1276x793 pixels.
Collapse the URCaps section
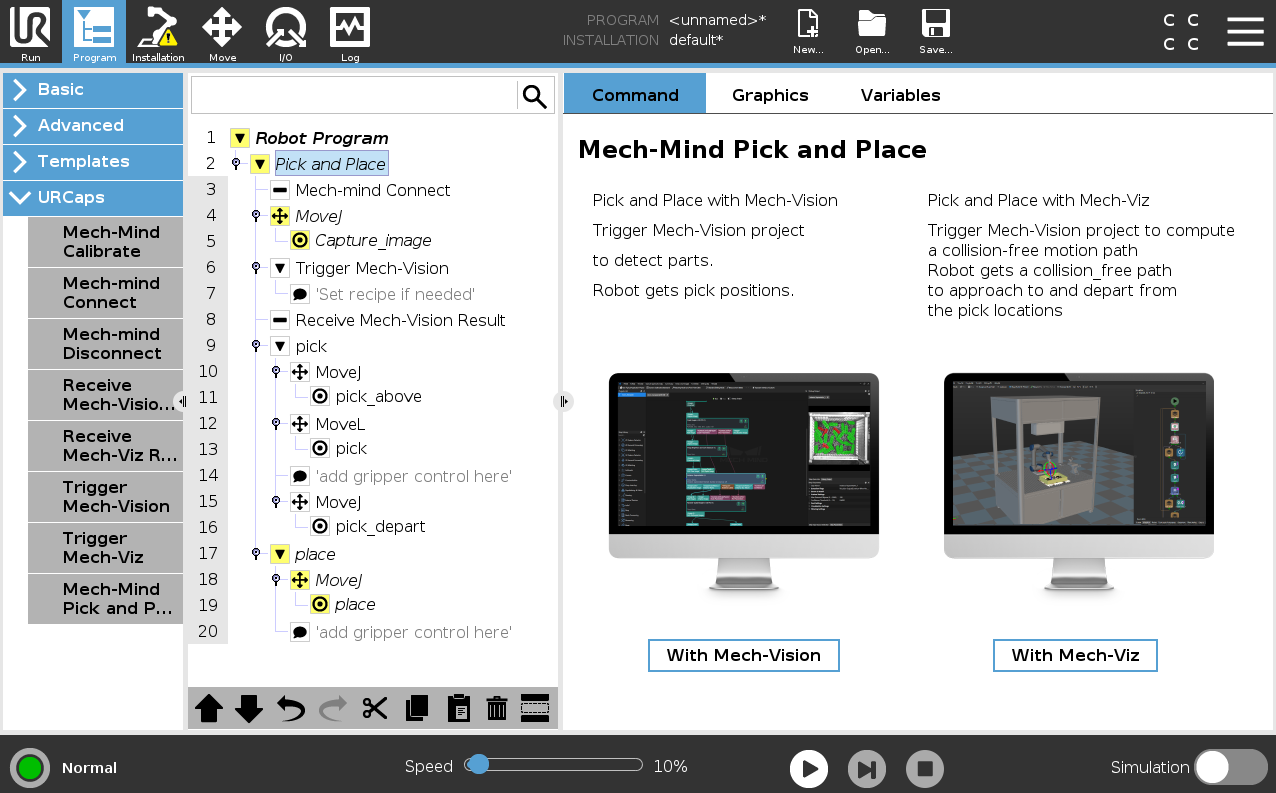coord(93,197)
